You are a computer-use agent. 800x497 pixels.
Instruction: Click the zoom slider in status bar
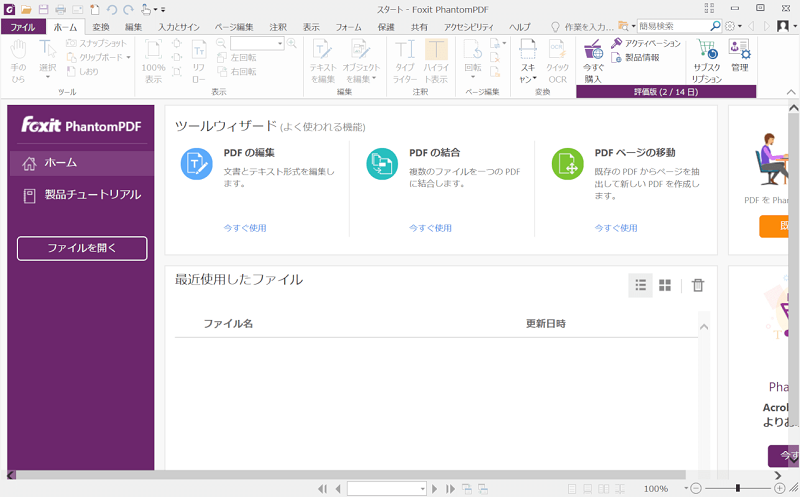point(738,488)
